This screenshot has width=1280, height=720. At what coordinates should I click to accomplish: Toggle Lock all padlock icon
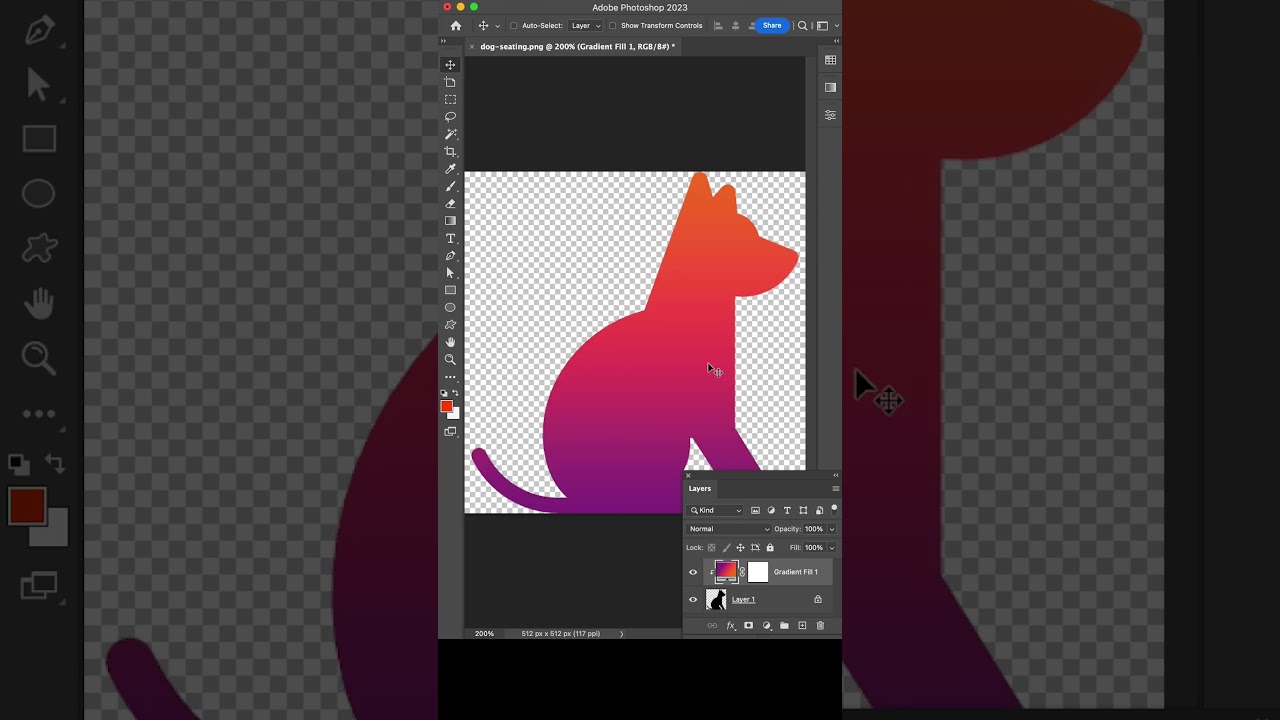pyautogui.click(x=770, y=548)
